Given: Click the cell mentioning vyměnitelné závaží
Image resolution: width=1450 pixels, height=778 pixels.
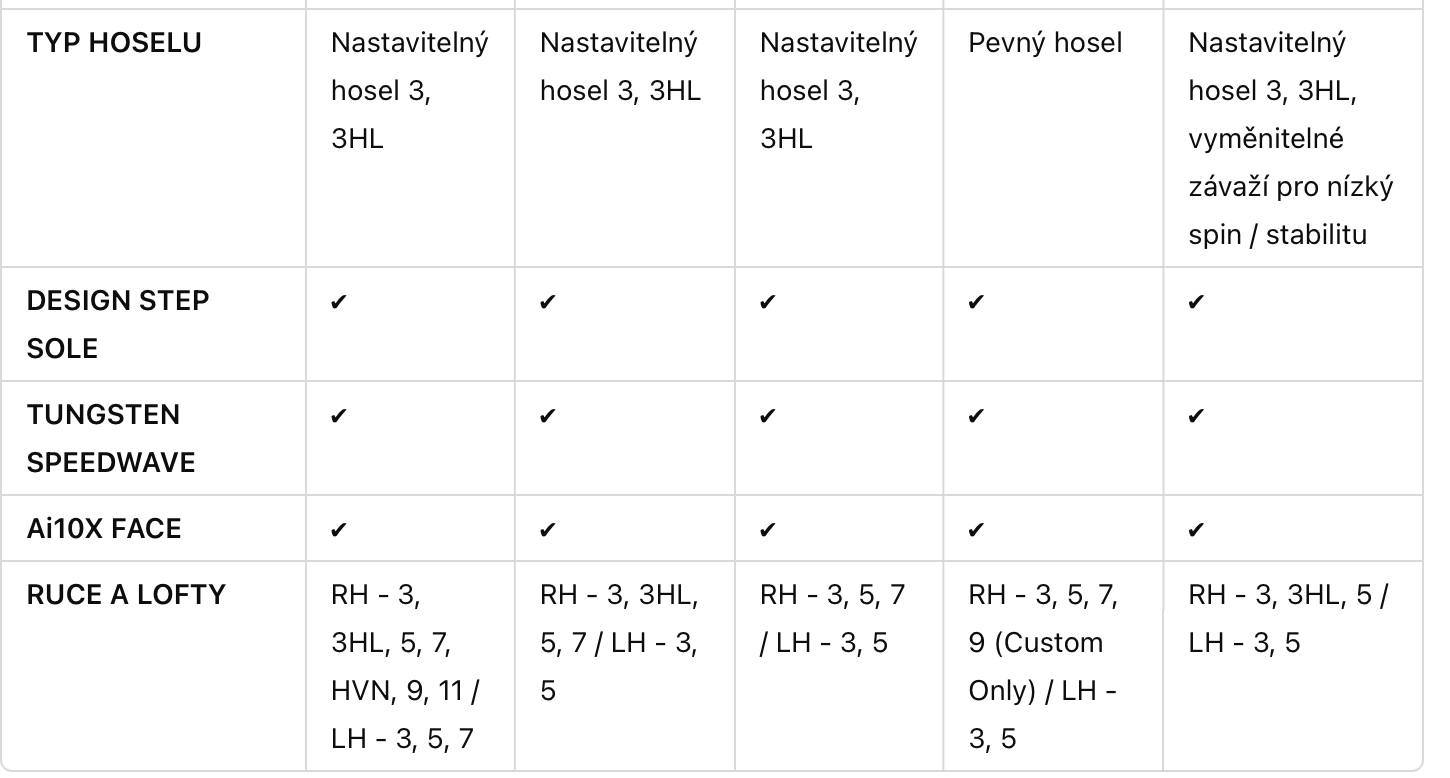Looking at the screenshot, I should (1291, 139).
